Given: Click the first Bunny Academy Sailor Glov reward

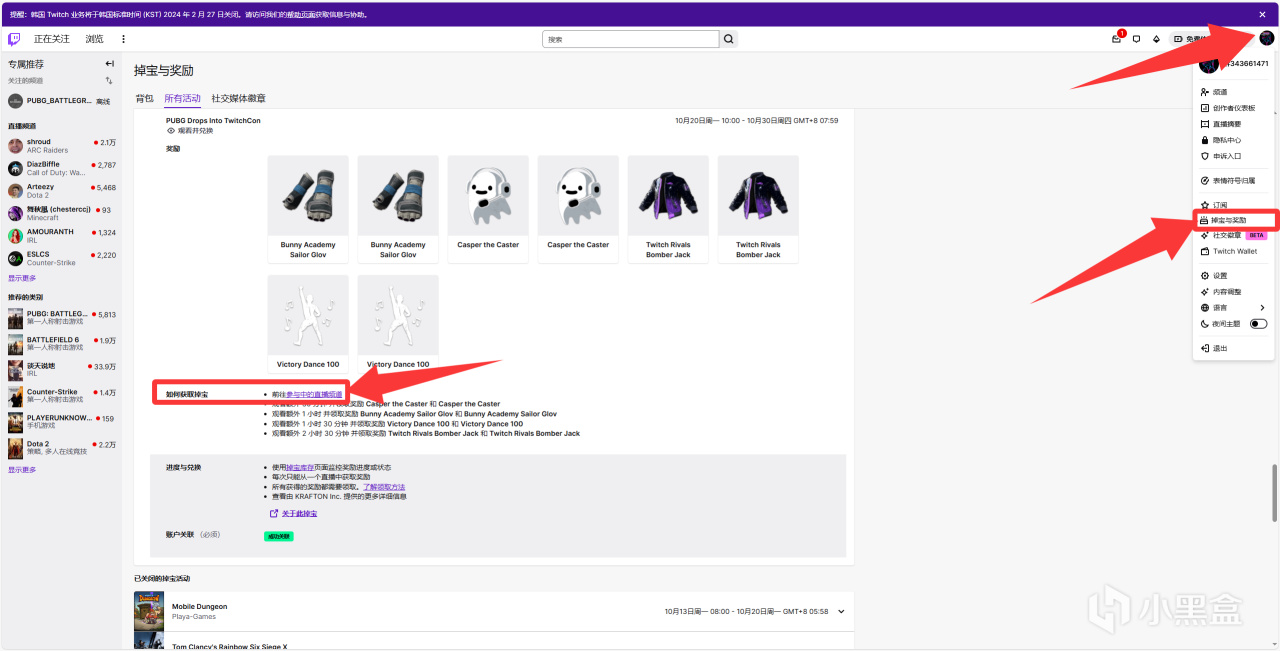Looking at the screenshot, I should (x=308, y=209).
